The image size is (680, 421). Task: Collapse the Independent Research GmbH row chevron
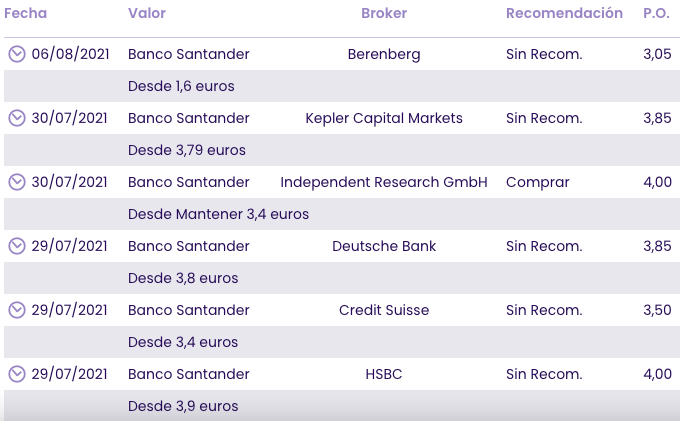(17, 182)
